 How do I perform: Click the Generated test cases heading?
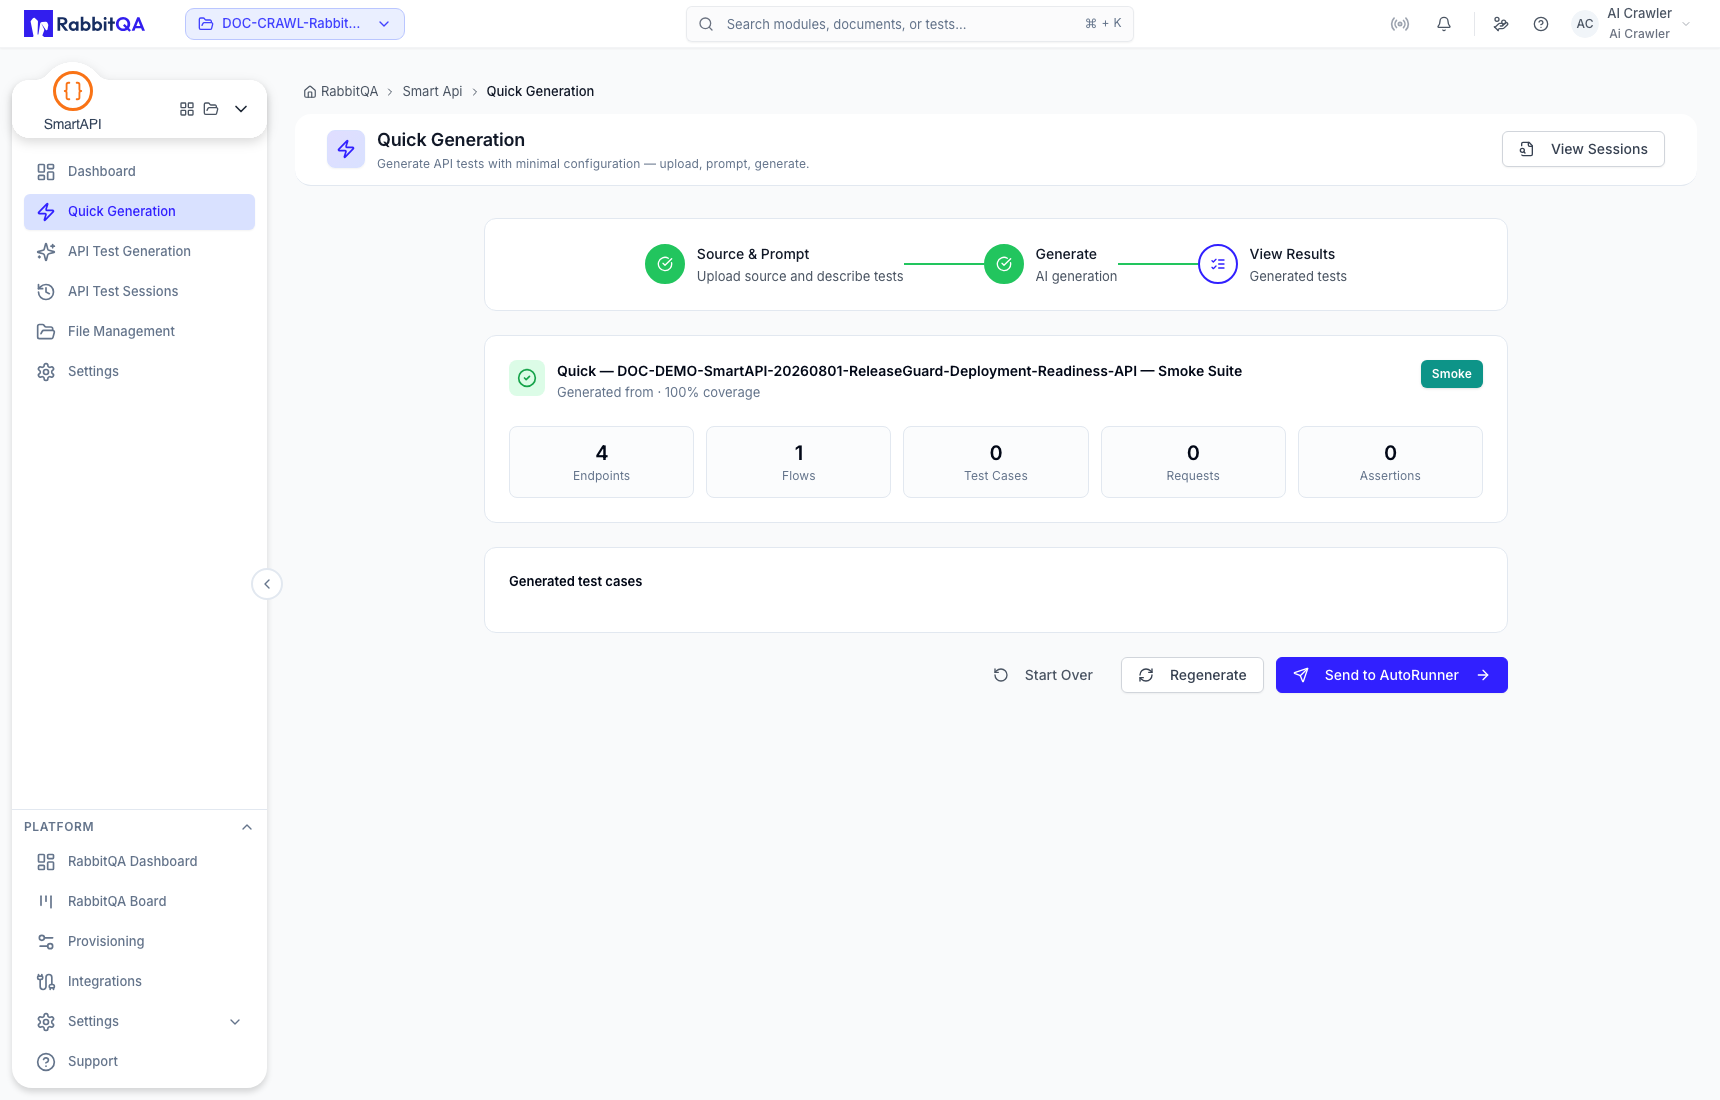pos(576,582)
